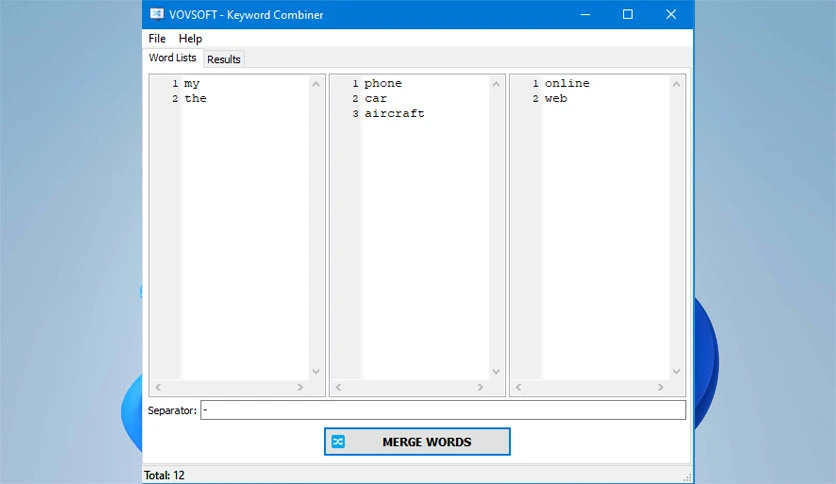The height and width of the screenshot is (484, 836).
Task: Switch to the Results tab
Action: coord(224,59)
